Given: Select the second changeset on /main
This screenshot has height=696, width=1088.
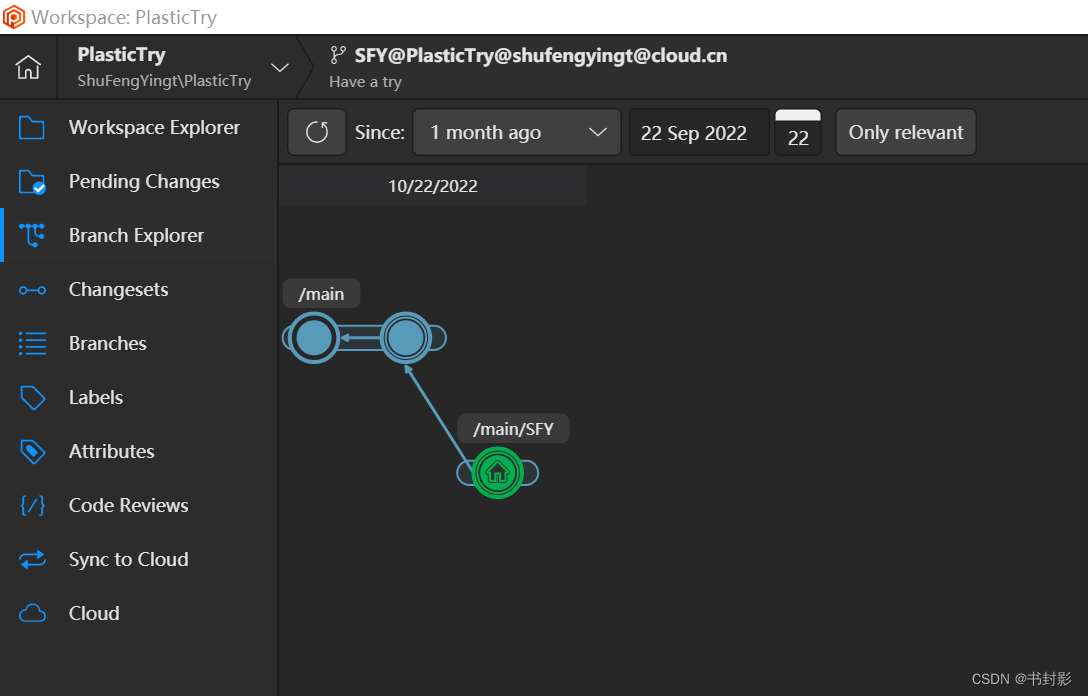Looking at the screenshot, I should 406,338.
